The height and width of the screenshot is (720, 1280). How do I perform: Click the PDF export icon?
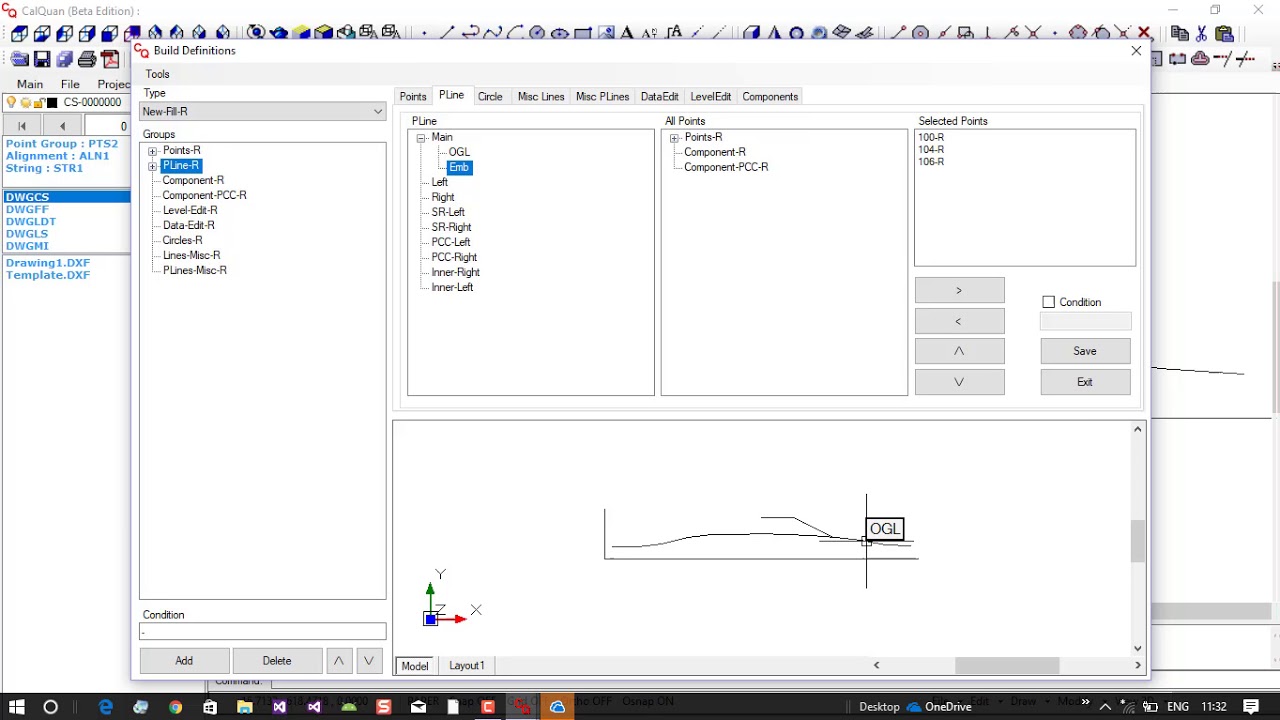(x=109, y=59)
